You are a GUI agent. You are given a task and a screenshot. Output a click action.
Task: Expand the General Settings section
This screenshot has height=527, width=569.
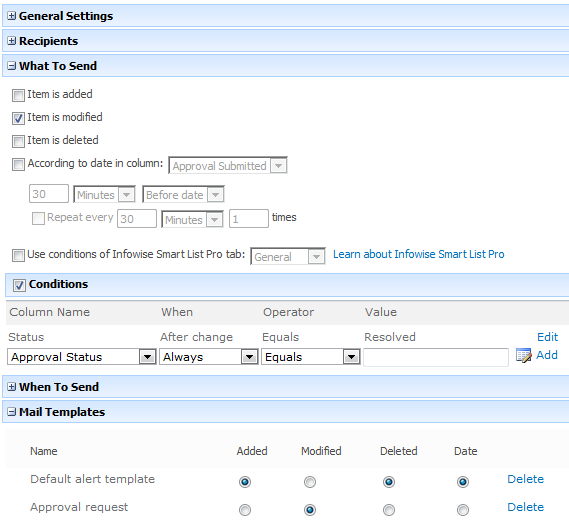click(x=12, y=16)
